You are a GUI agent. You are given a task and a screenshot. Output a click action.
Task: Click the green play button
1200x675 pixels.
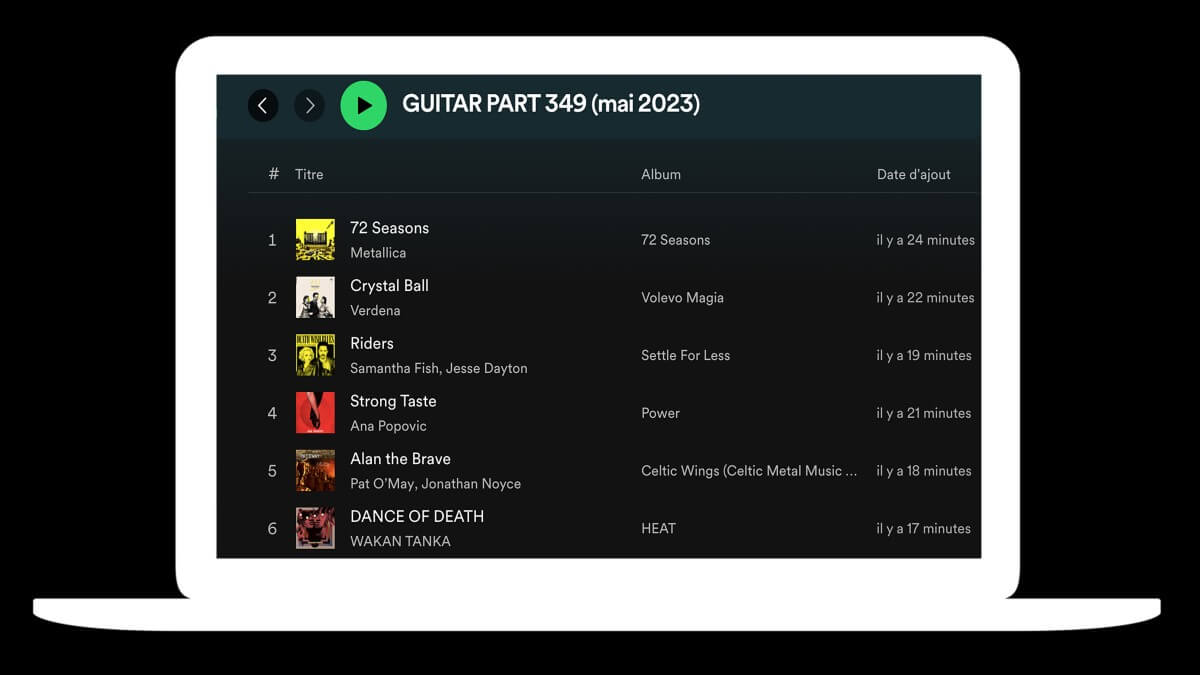363,105
